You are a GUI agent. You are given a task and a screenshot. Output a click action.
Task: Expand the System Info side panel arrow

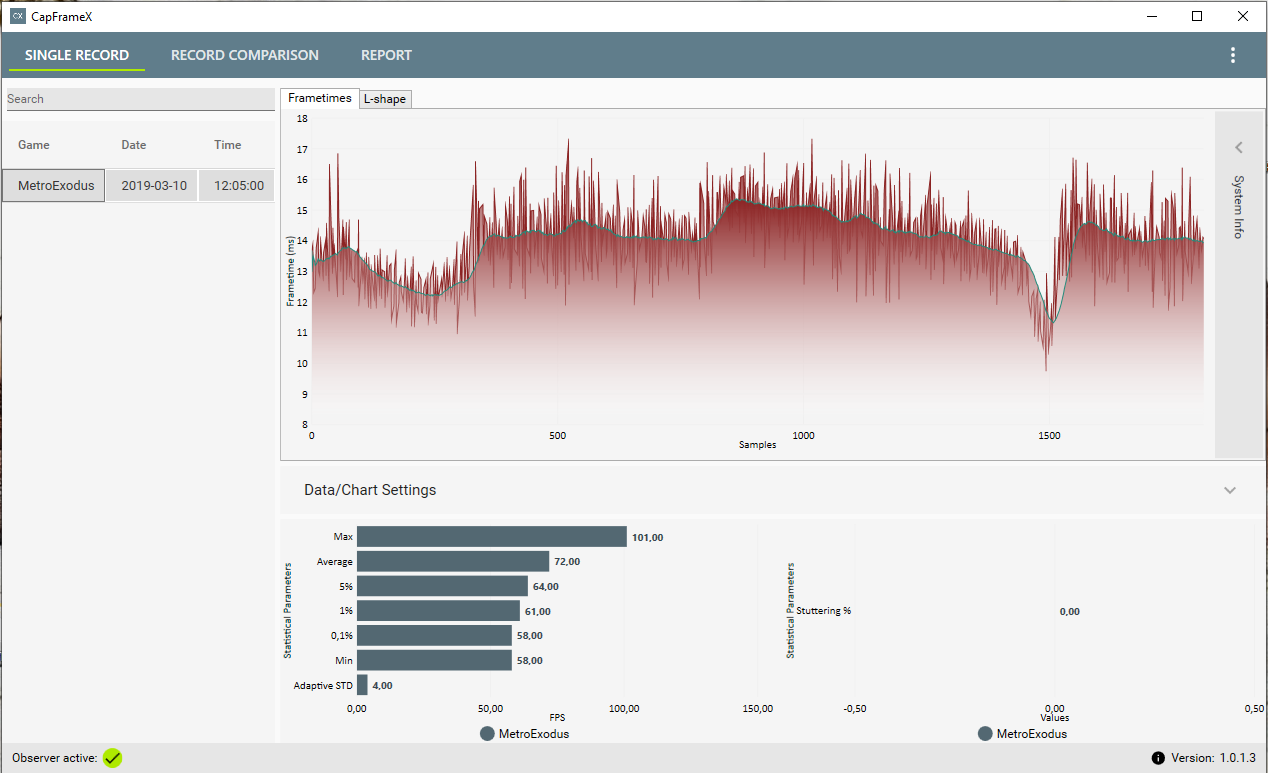point(1238,148)
